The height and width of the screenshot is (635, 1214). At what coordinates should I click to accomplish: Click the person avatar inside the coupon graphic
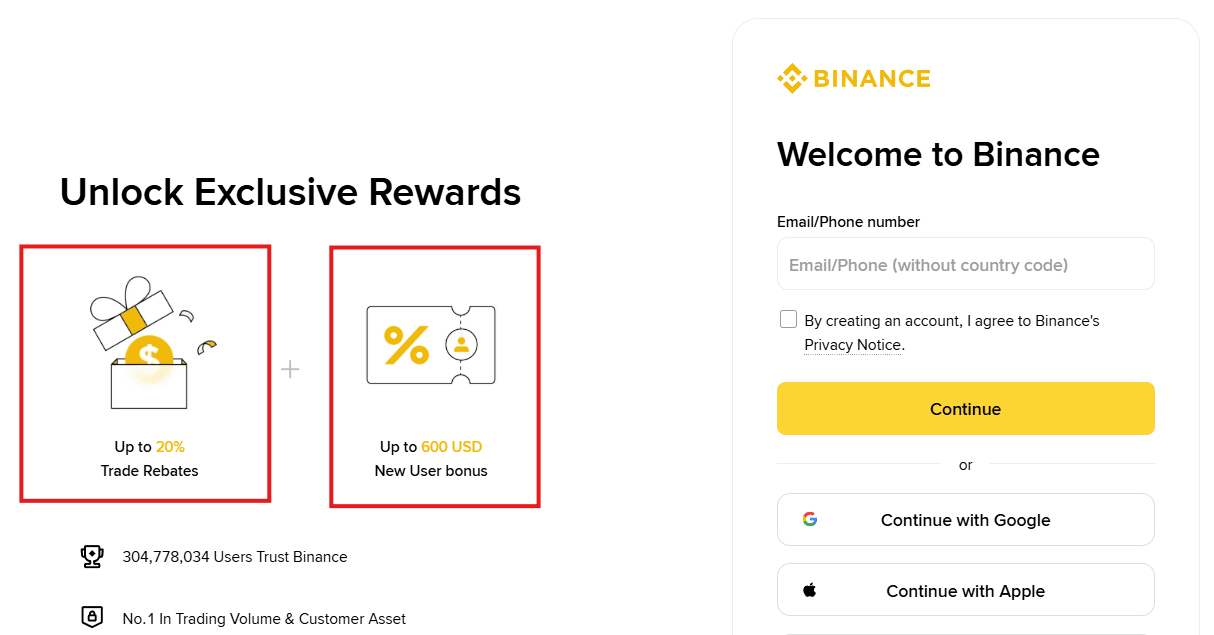coord(462,346)
